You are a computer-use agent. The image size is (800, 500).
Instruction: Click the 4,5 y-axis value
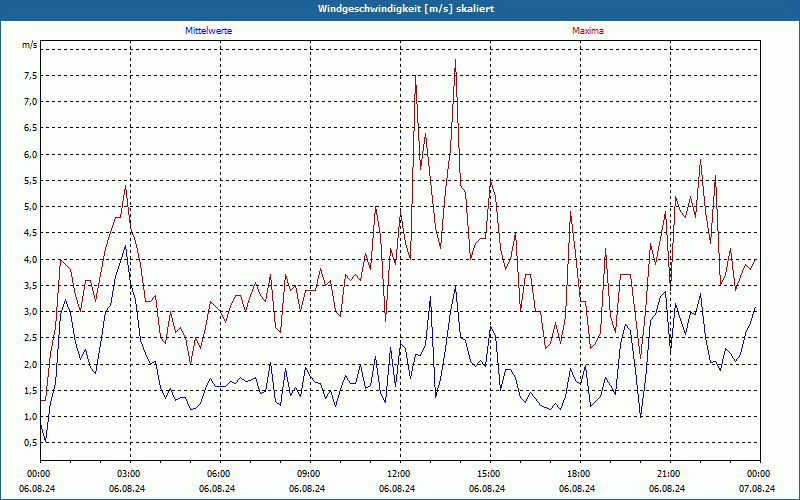[30, 233]
